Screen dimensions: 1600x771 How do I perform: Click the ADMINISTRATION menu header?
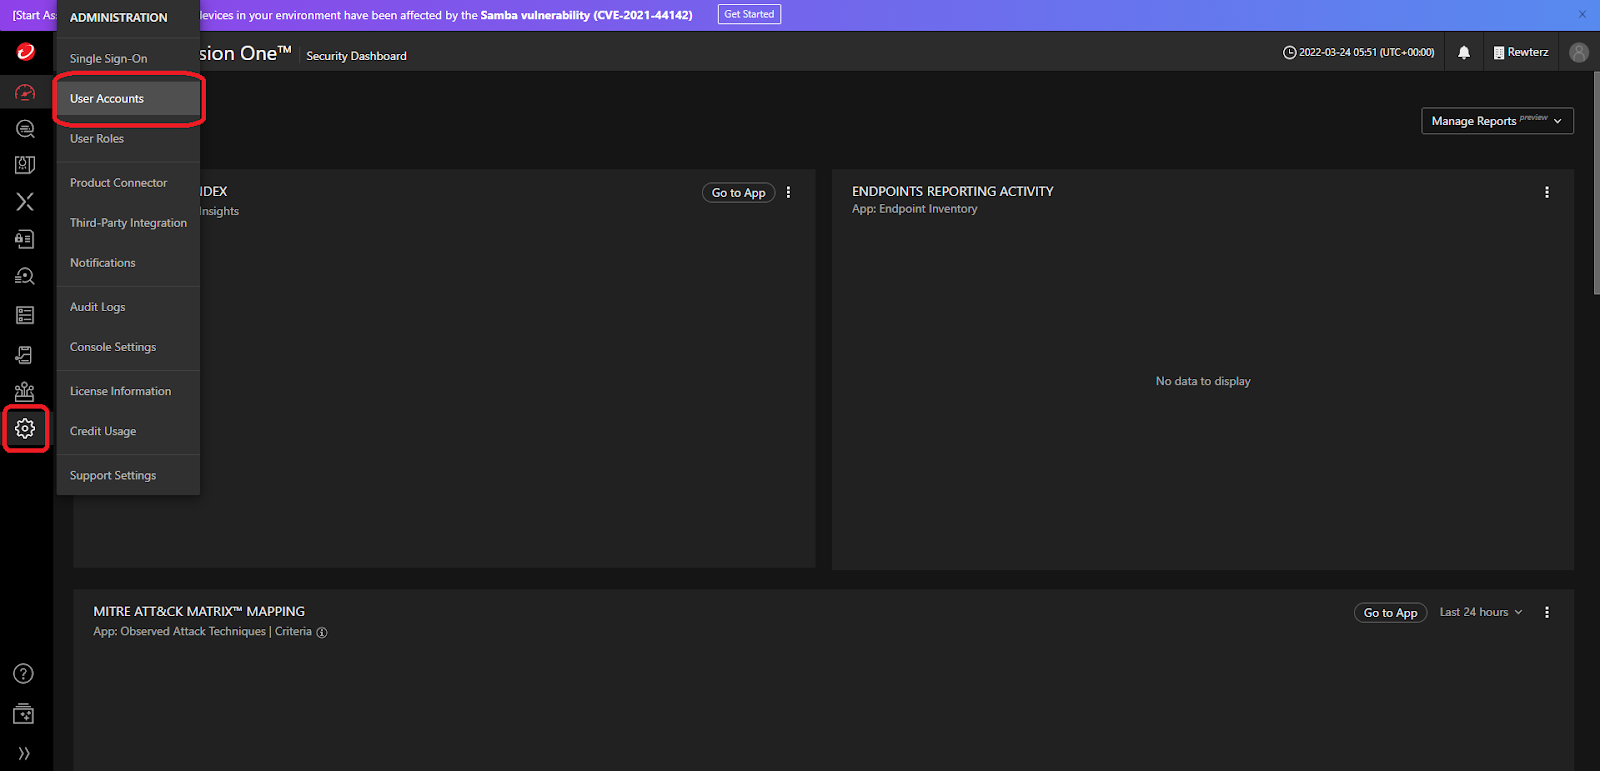[118, 18]
